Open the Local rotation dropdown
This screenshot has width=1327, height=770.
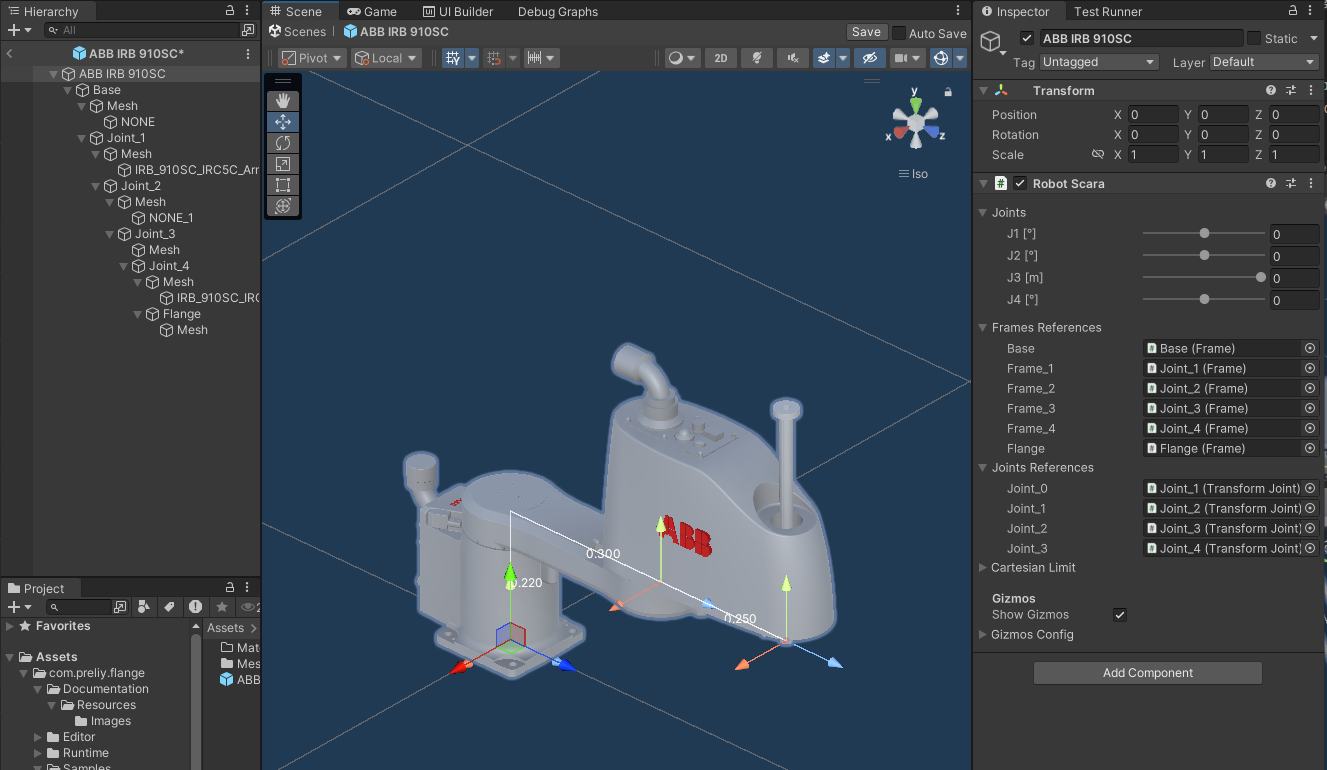(385, 58)
